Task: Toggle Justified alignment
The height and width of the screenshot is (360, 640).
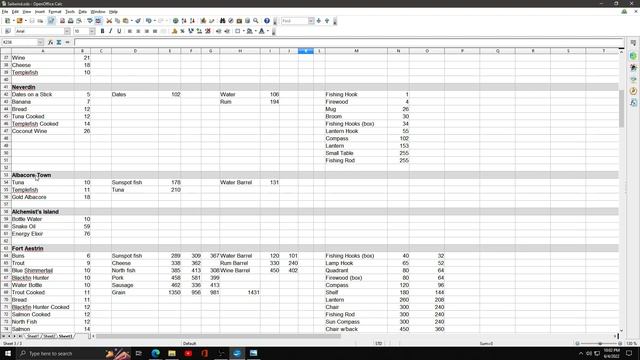Action: [155, 31]
